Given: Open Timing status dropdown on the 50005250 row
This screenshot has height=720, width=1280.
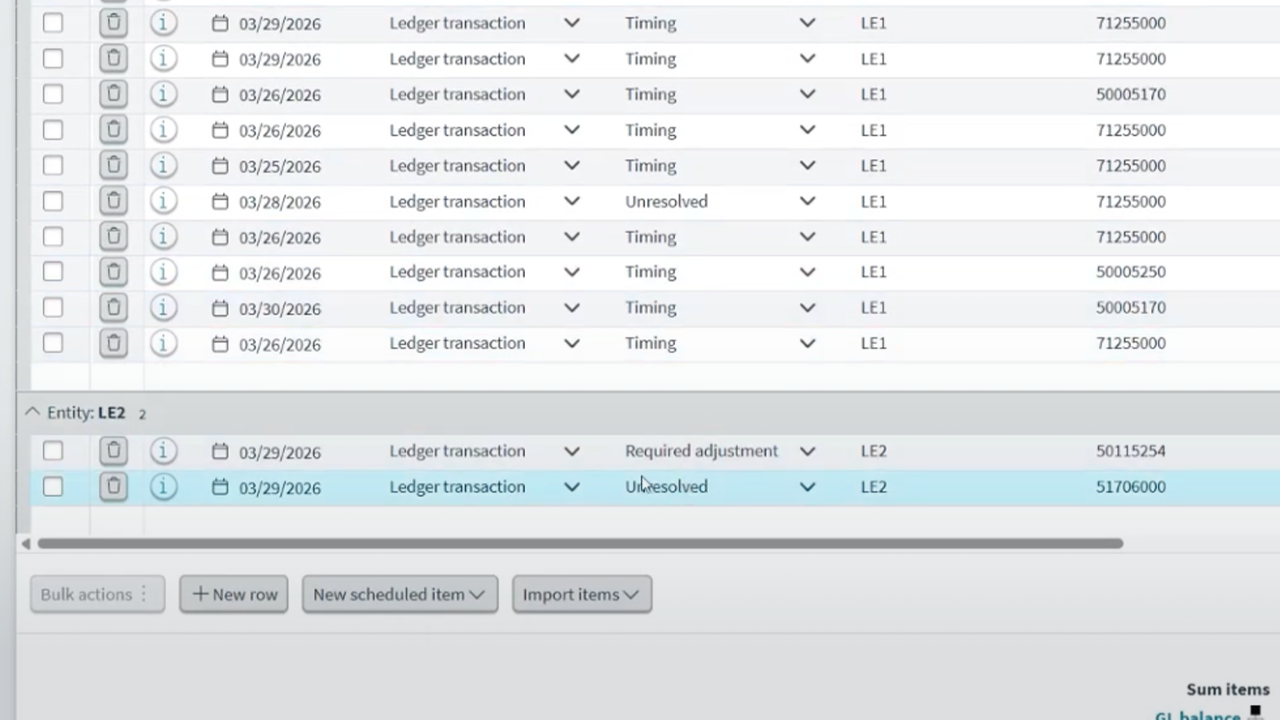Looking at the screenshot, I should click(807, 273).
